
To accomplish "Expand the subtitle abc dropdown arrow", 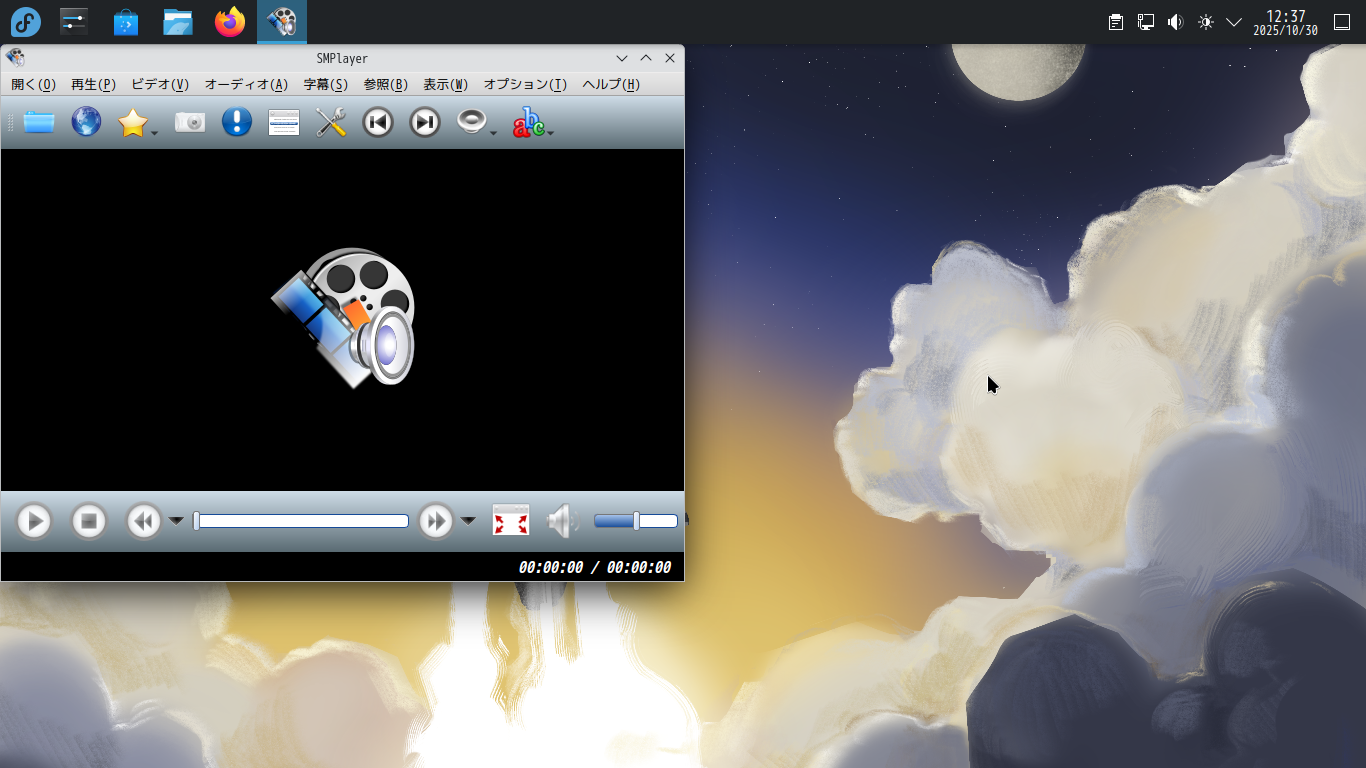I will pyautogui.click(x=551, y=132).
